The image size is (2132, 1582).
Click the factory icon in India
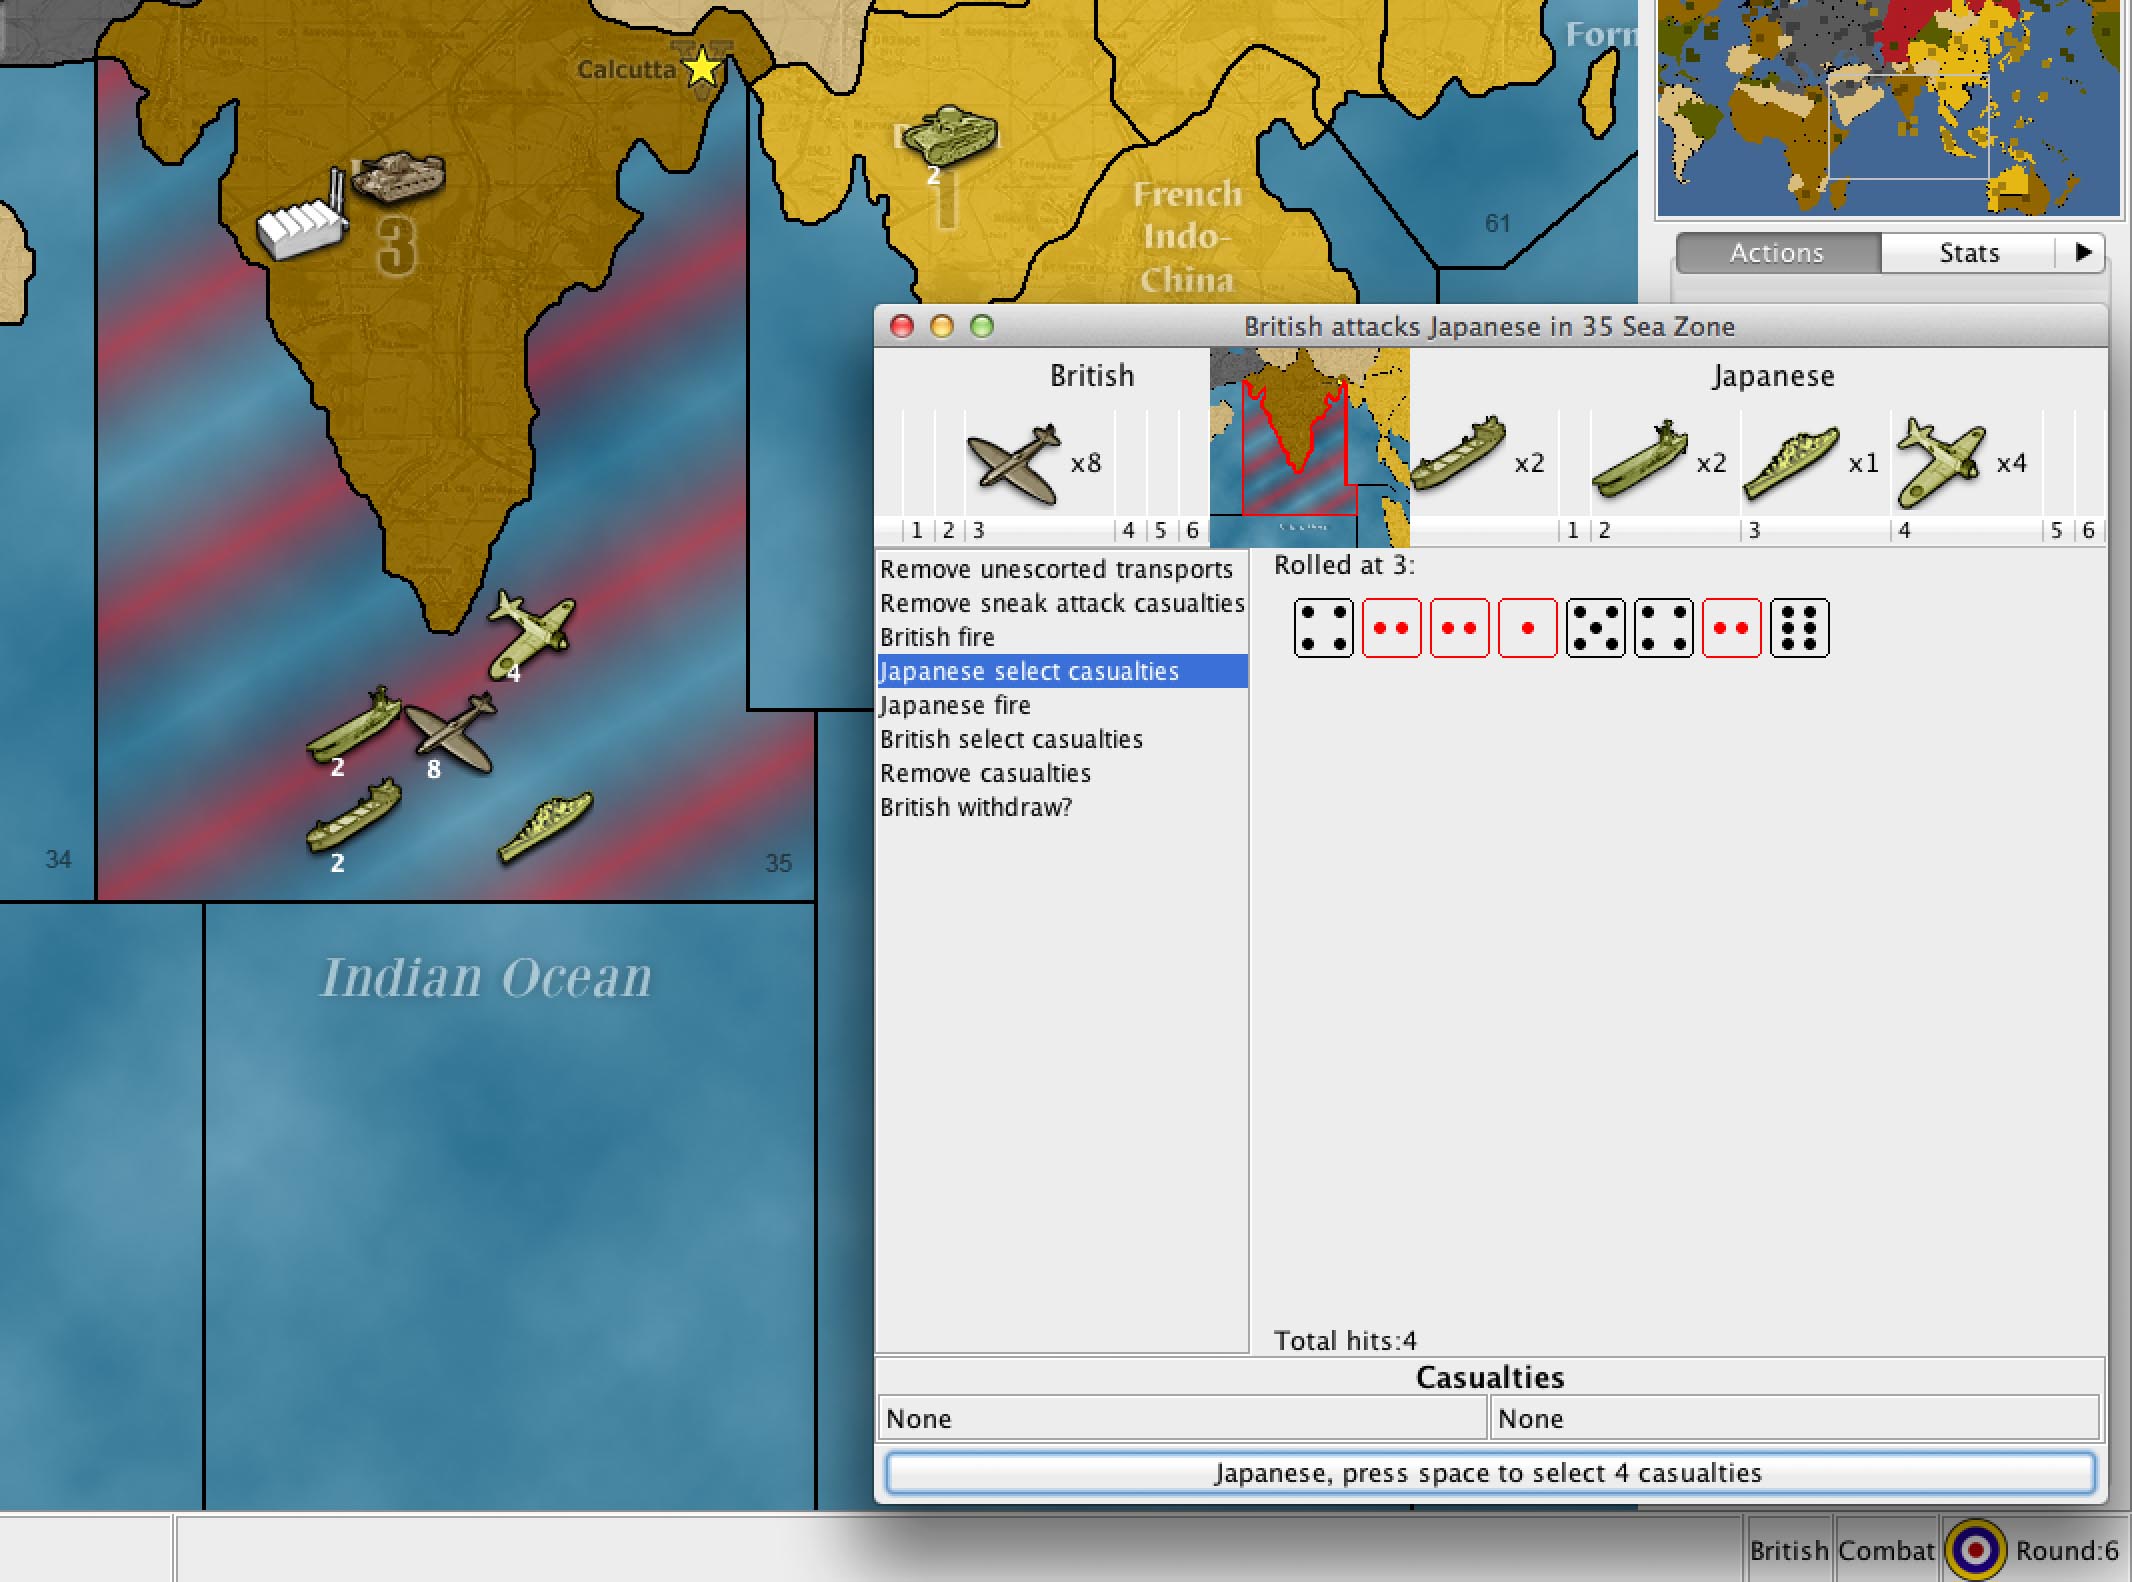(x=300, y=228)
